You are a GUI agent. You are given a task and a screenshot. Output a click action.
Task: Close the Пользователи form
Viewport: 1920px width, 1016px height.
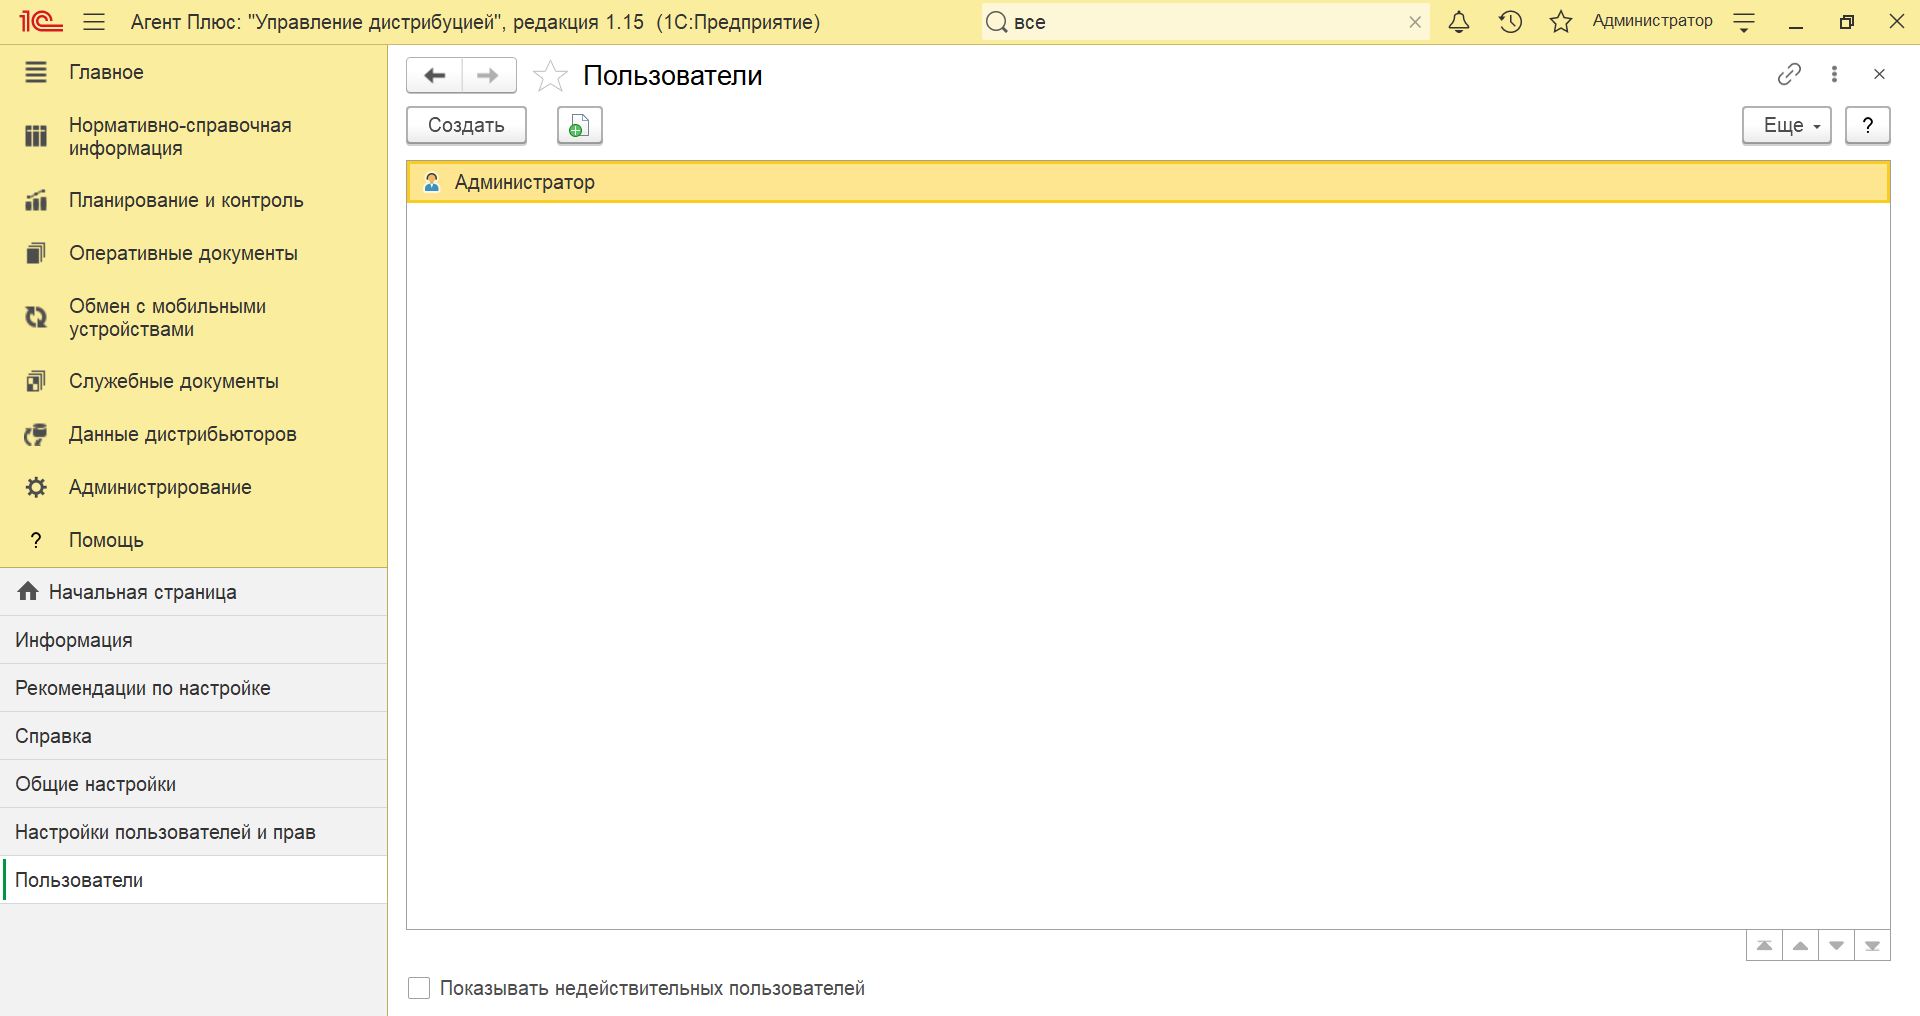(1879, 74)
